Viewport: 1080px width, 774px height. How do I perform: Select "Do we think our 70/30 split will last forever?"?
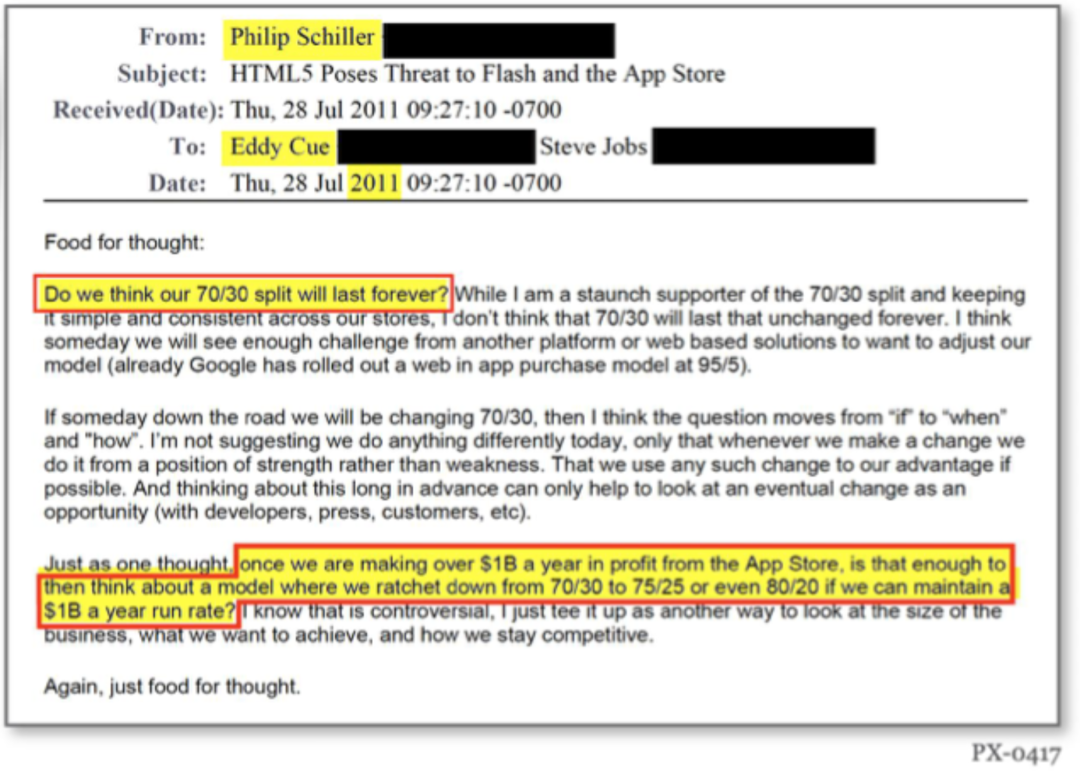tap(246, 295)
